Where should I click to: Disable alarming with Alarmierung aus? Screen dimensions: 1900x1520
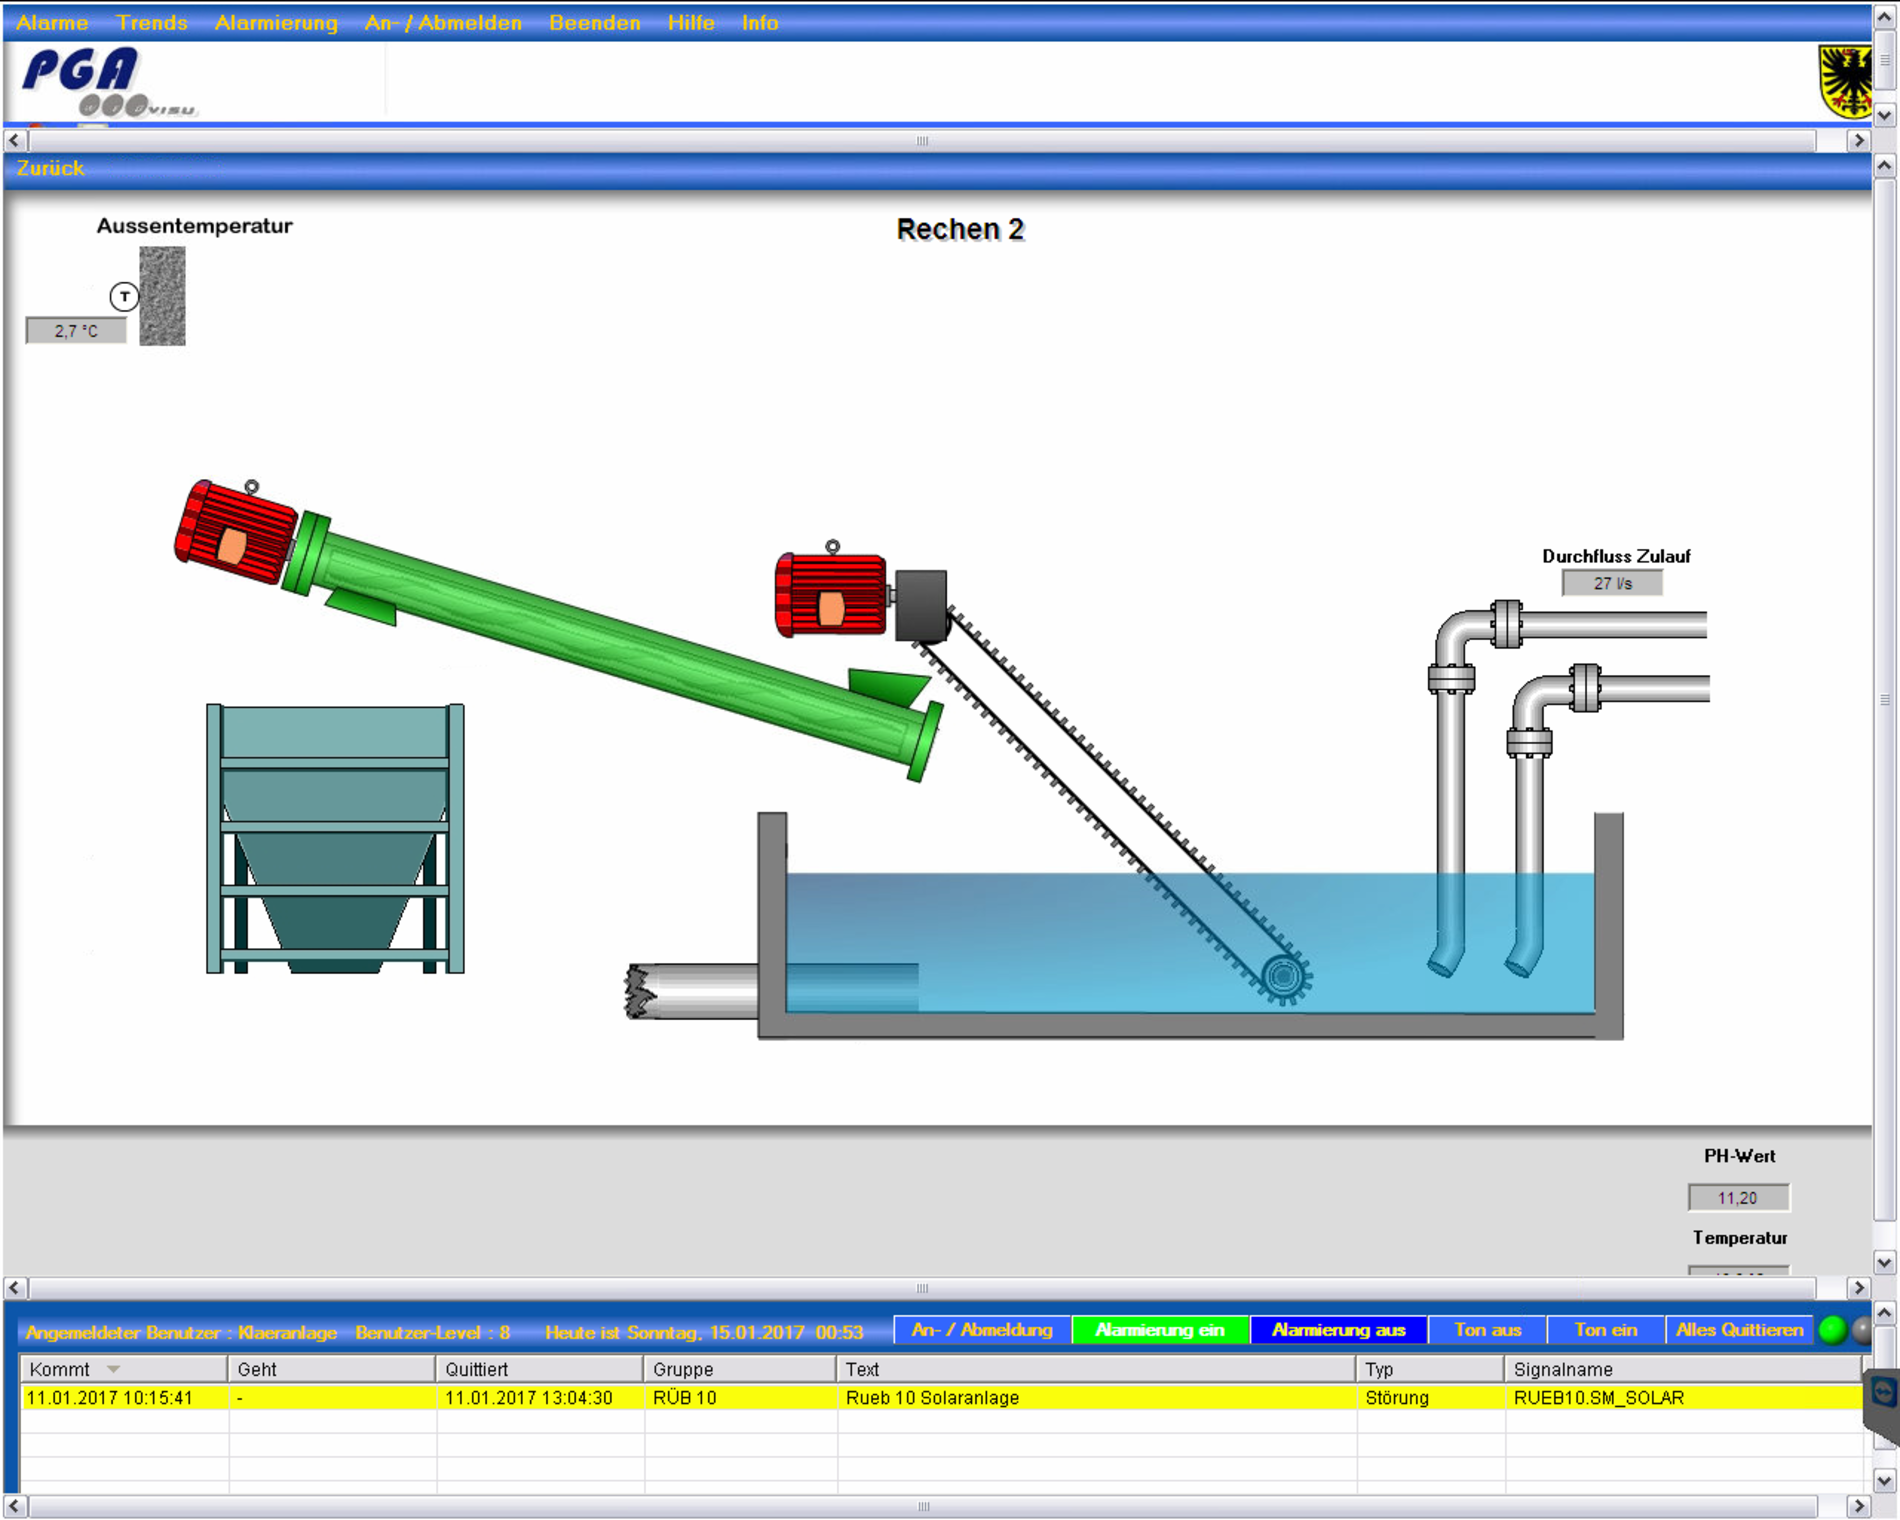point(1338,1330)
